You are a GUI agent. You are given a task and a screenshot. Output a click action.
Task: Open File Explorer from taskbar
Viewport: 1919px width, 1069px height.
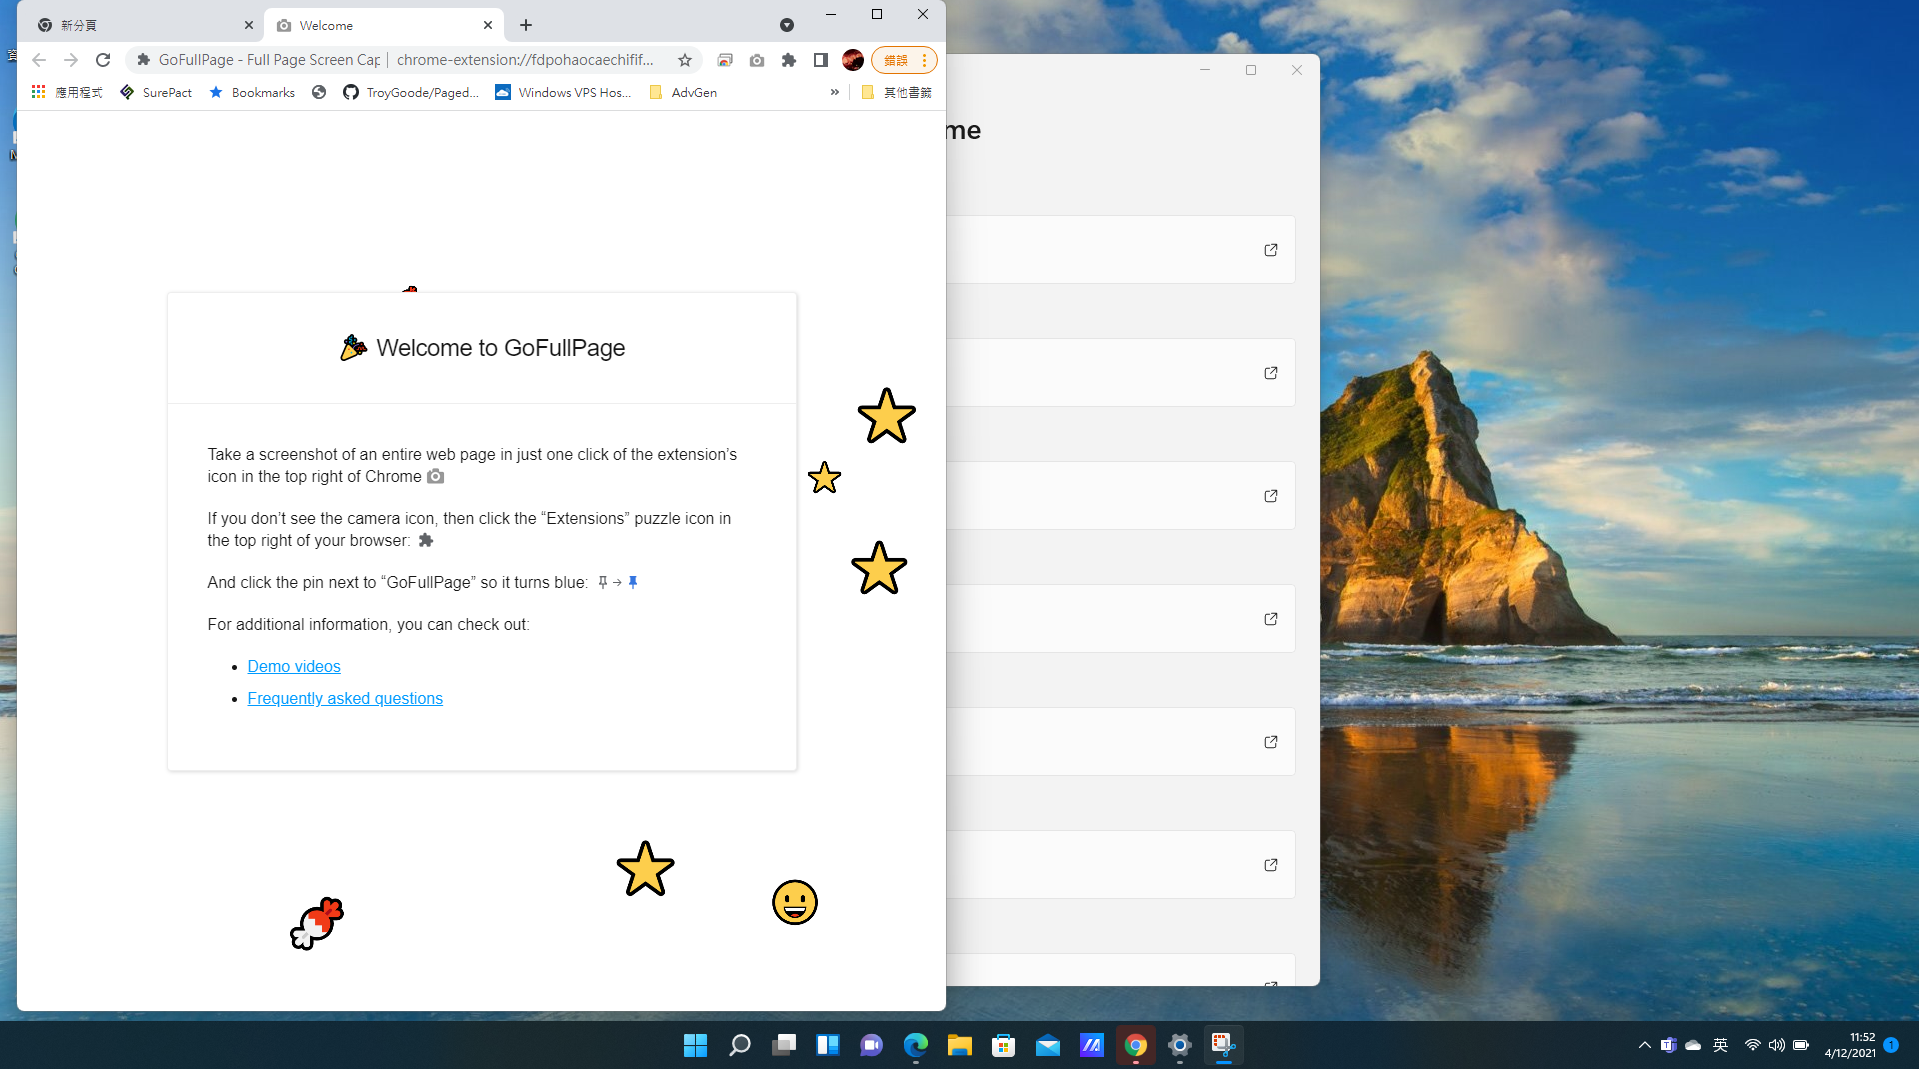click(959, 1045)
